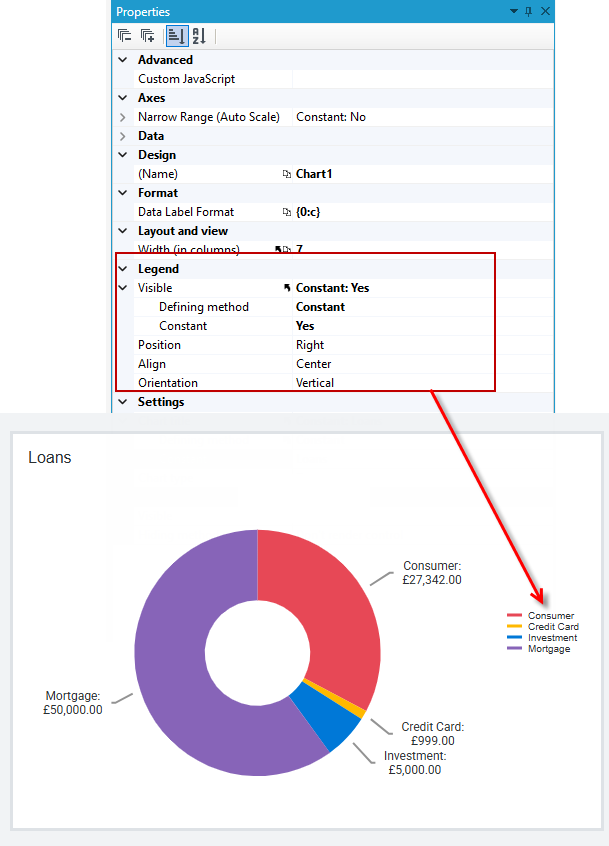Collapse the Advanced category
The height and width of the screenshot is (846, 609).
(123, 60)
